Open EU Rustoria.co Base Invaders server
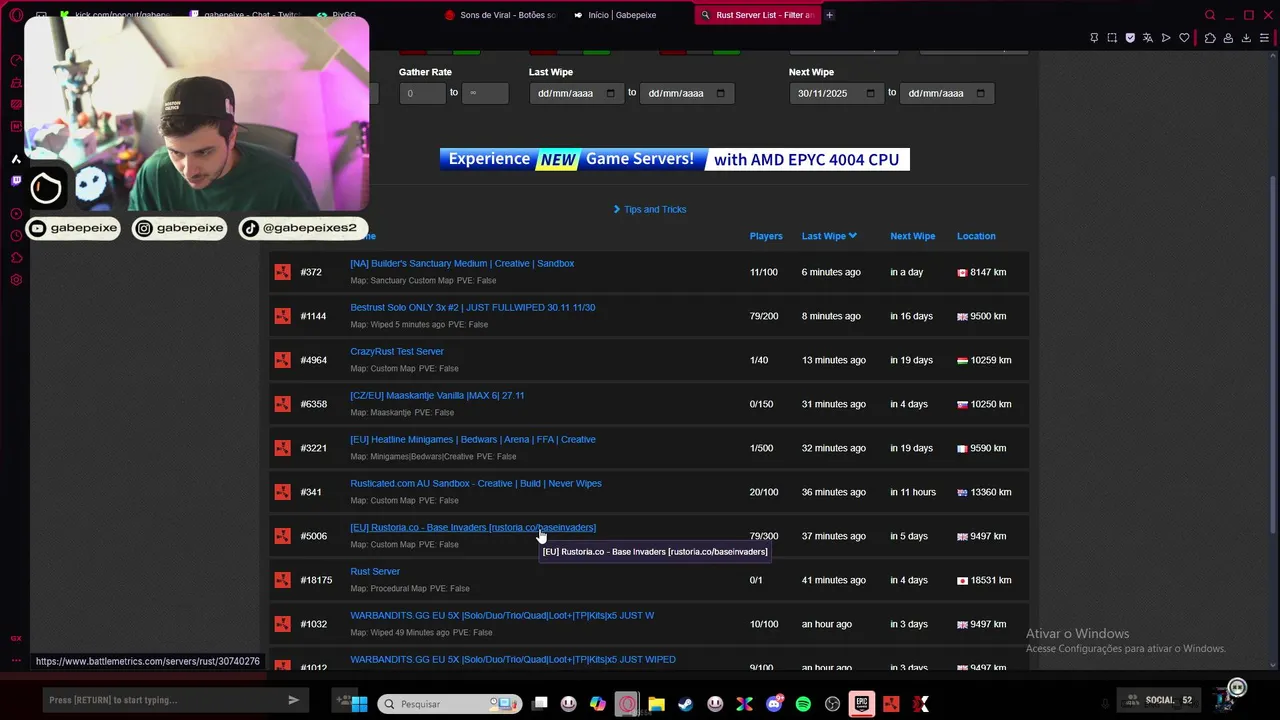This screenshot has width=1280, height=720. pyautogui.click(x=473, y=528)
